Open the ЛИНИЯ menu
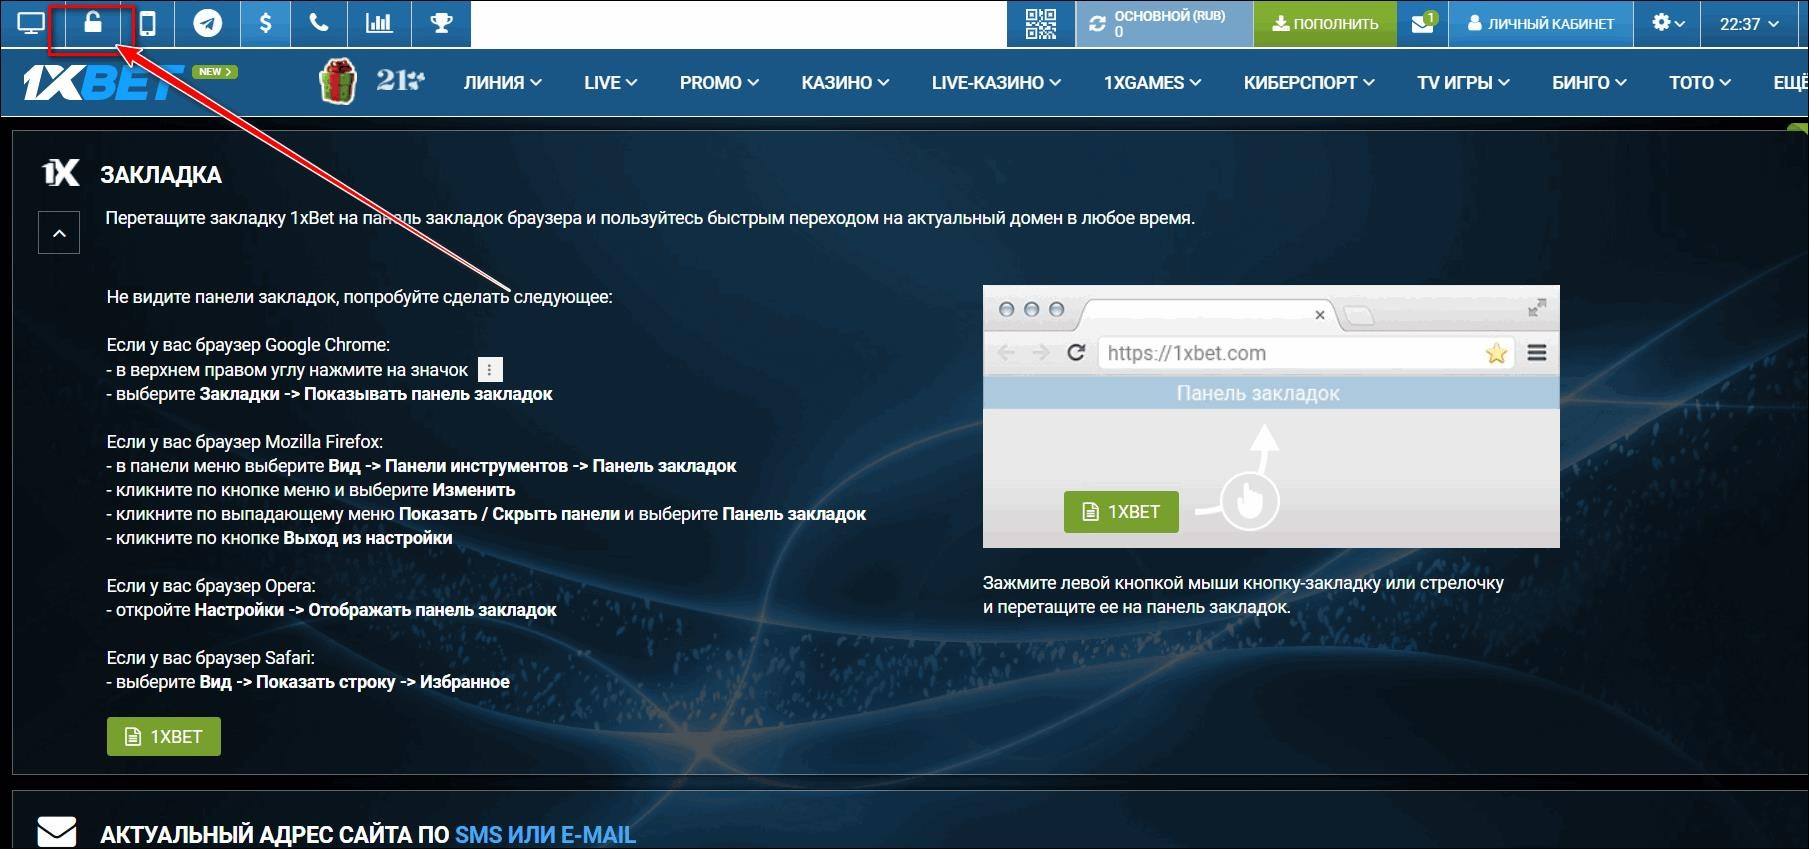Viewport: 1809px width, 849px height. click(502, 83)
